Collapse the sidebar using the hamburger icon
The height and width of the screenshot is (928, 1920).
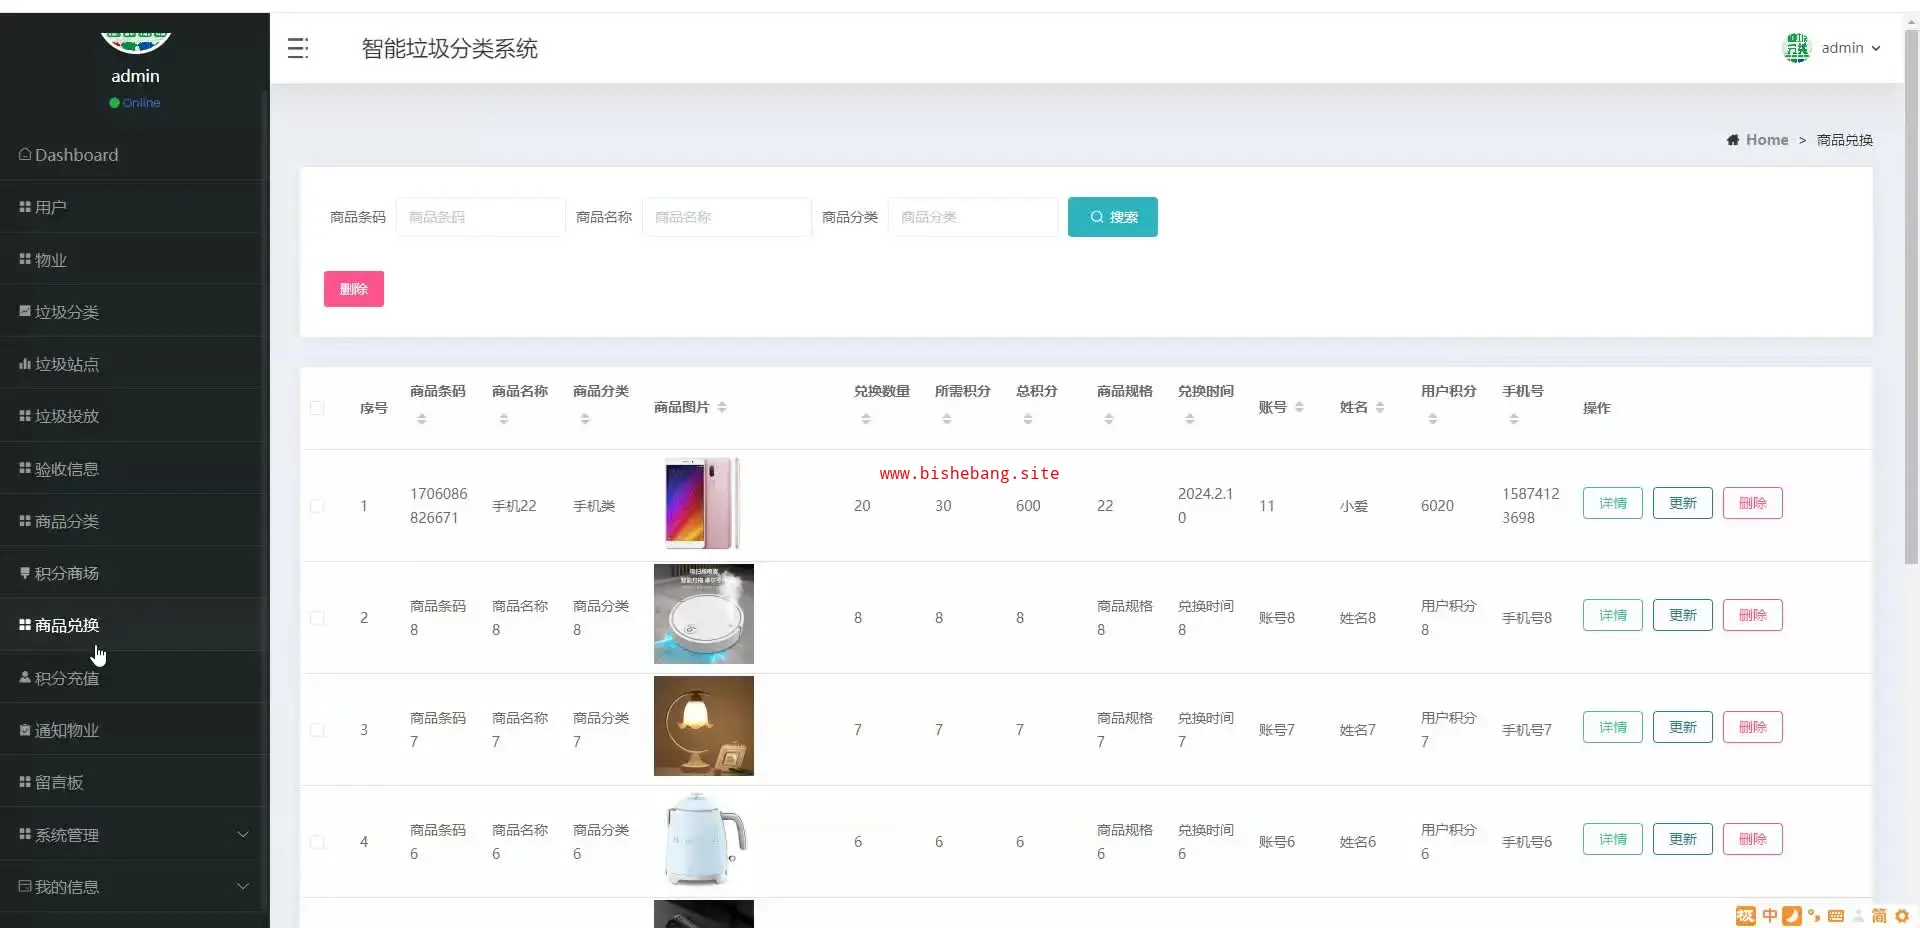point(298,48)
